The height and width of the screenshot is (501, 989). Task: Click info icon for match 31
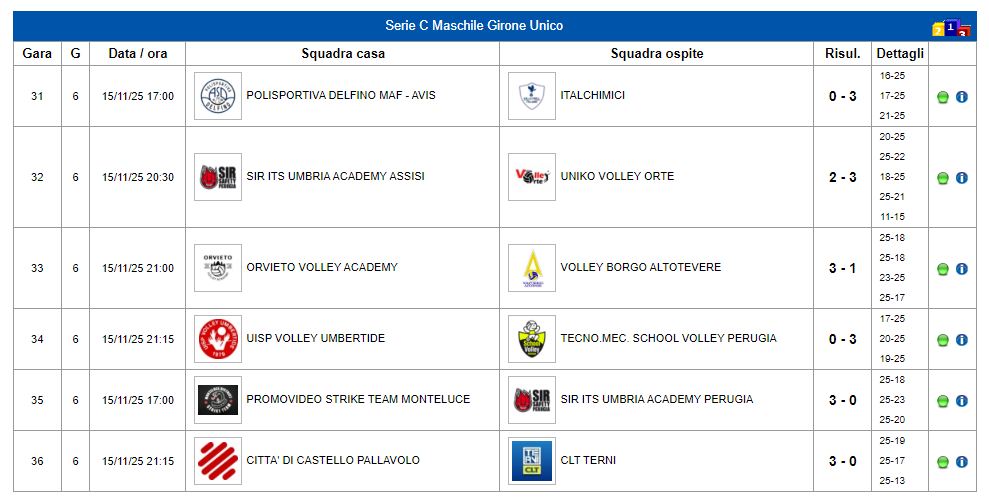[x=962, y=97]
